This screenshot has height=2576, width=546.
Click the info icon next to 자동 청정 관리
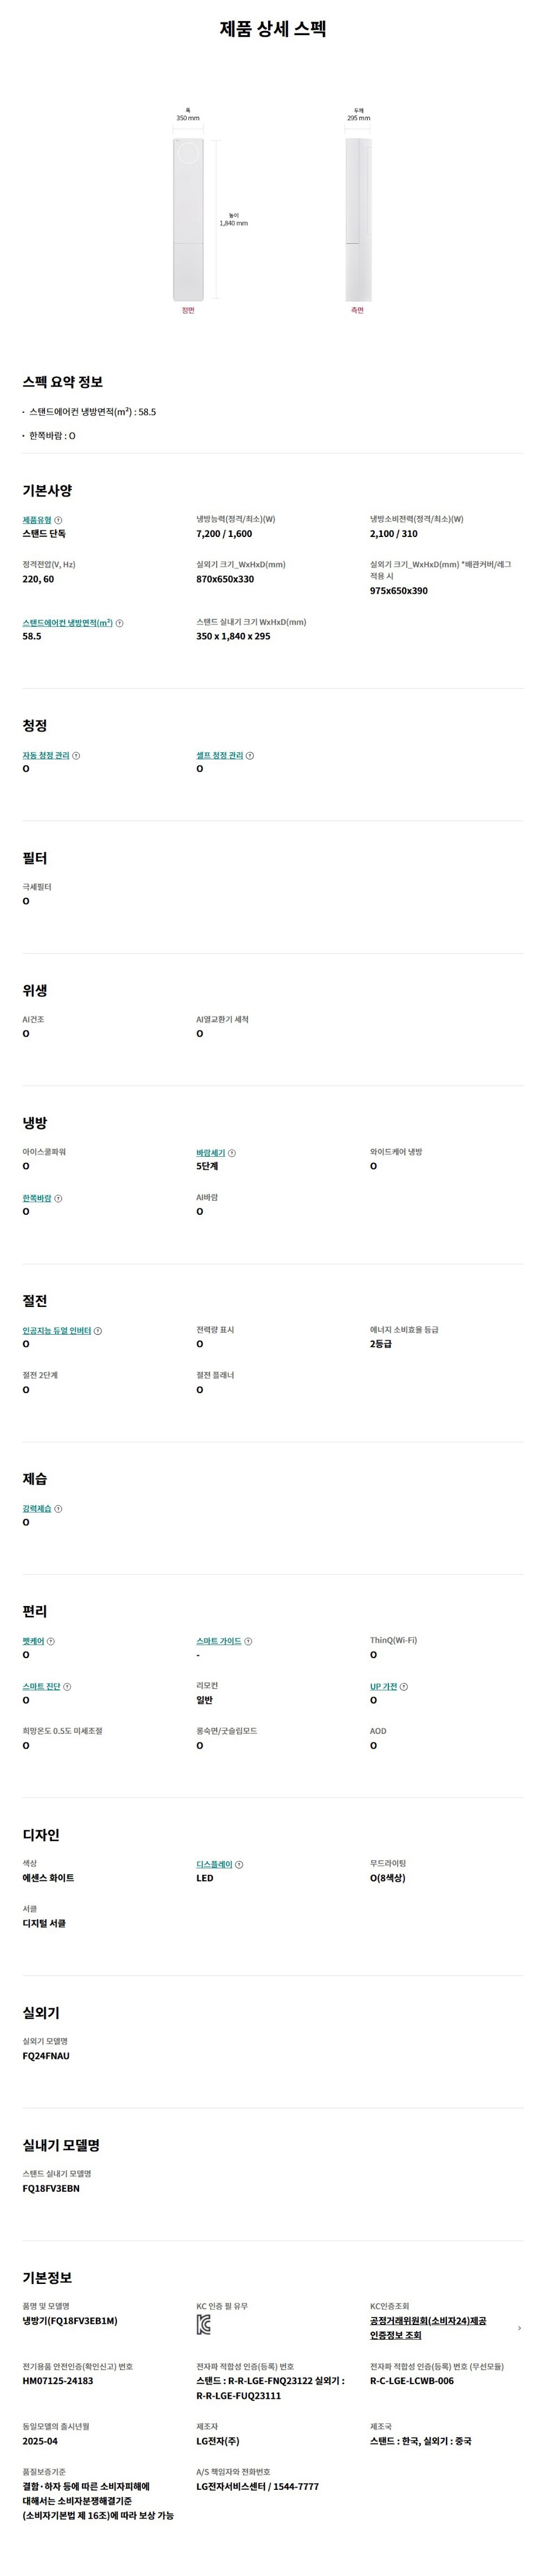click(x=76, y=756)
